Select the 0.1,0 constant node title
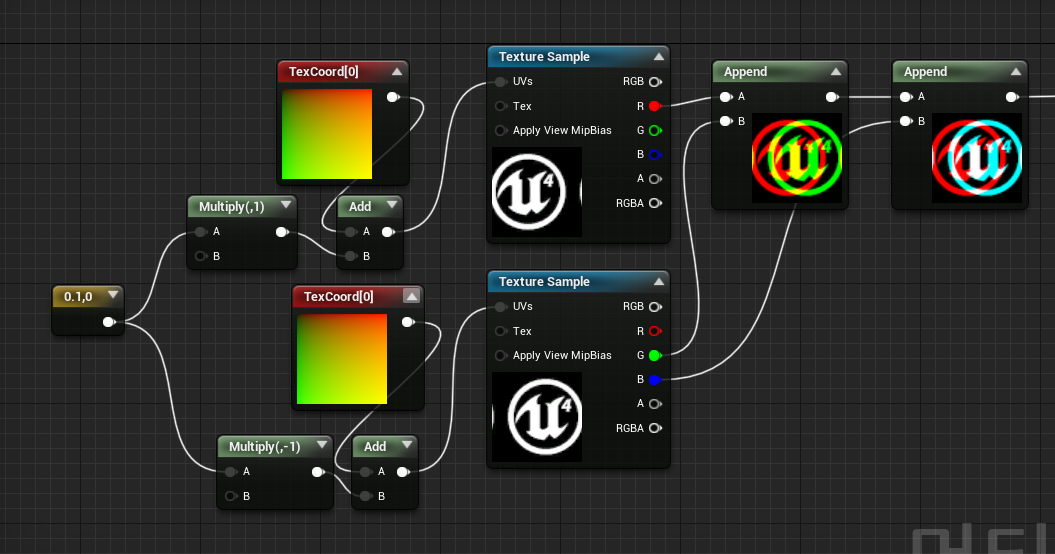 point(78,297)
